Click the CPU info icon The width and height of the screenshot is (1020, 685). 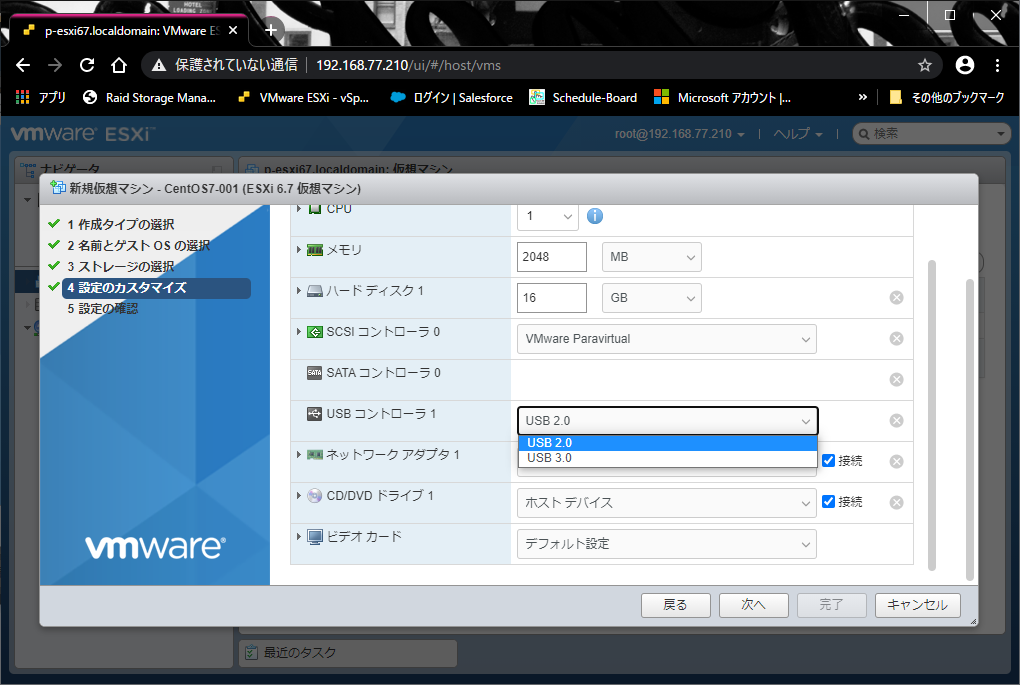(x=595, y=216)
